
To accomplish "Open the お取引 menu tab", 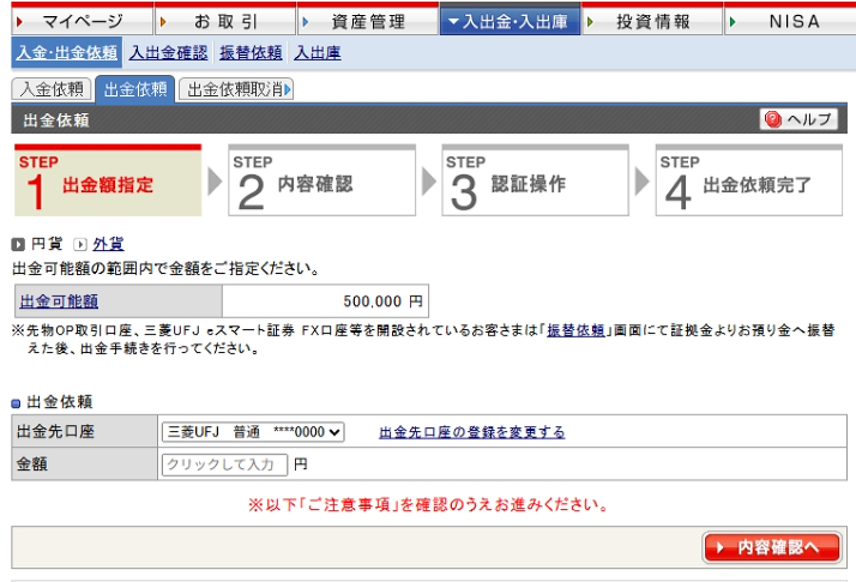I will [225, 21].
